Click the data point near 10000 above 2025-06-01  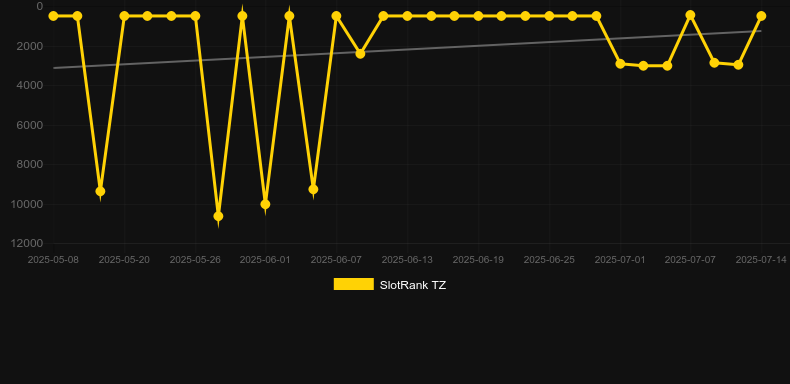pyautogui.click(x=265, y=204)
